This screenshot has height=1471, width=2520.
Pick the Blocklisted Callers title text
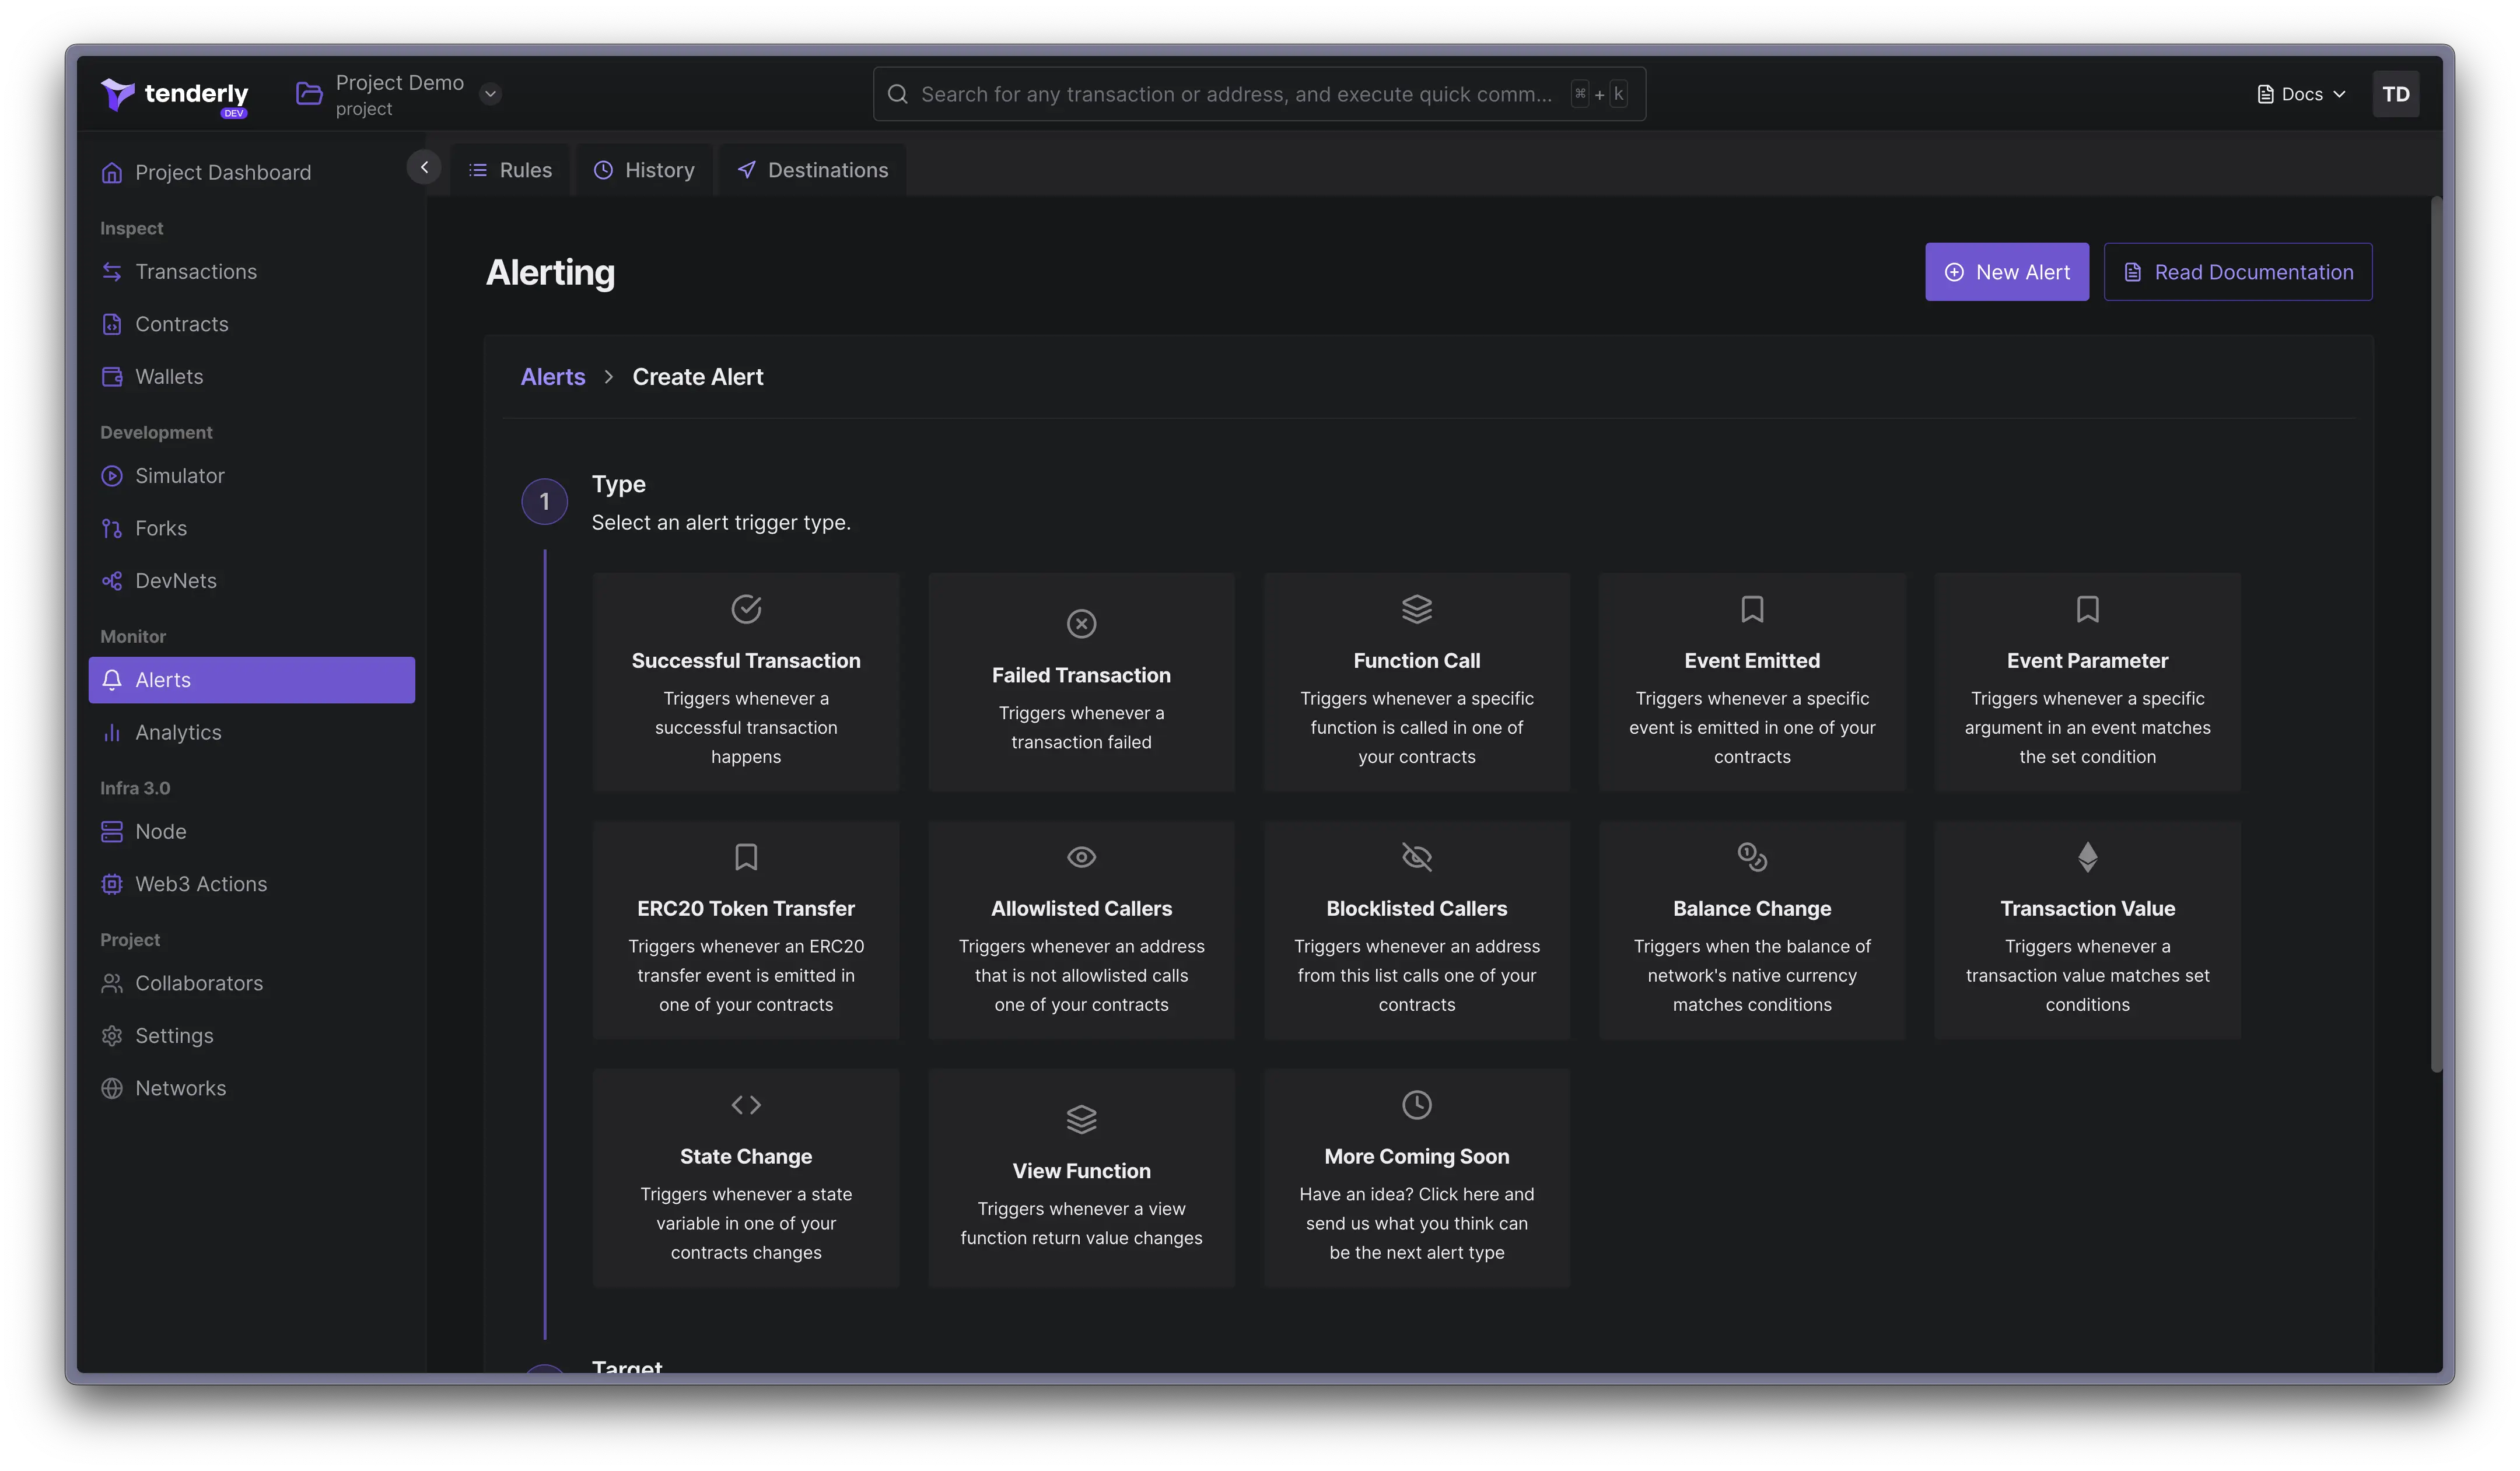click(x=1416, y=909)
